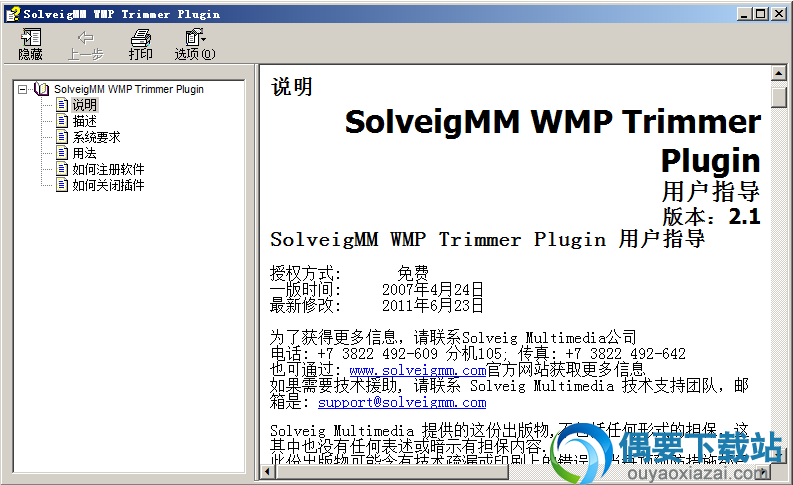Collapse the SolveigMM WMP Trimmer Plugin tree node

tap(22, 90)
